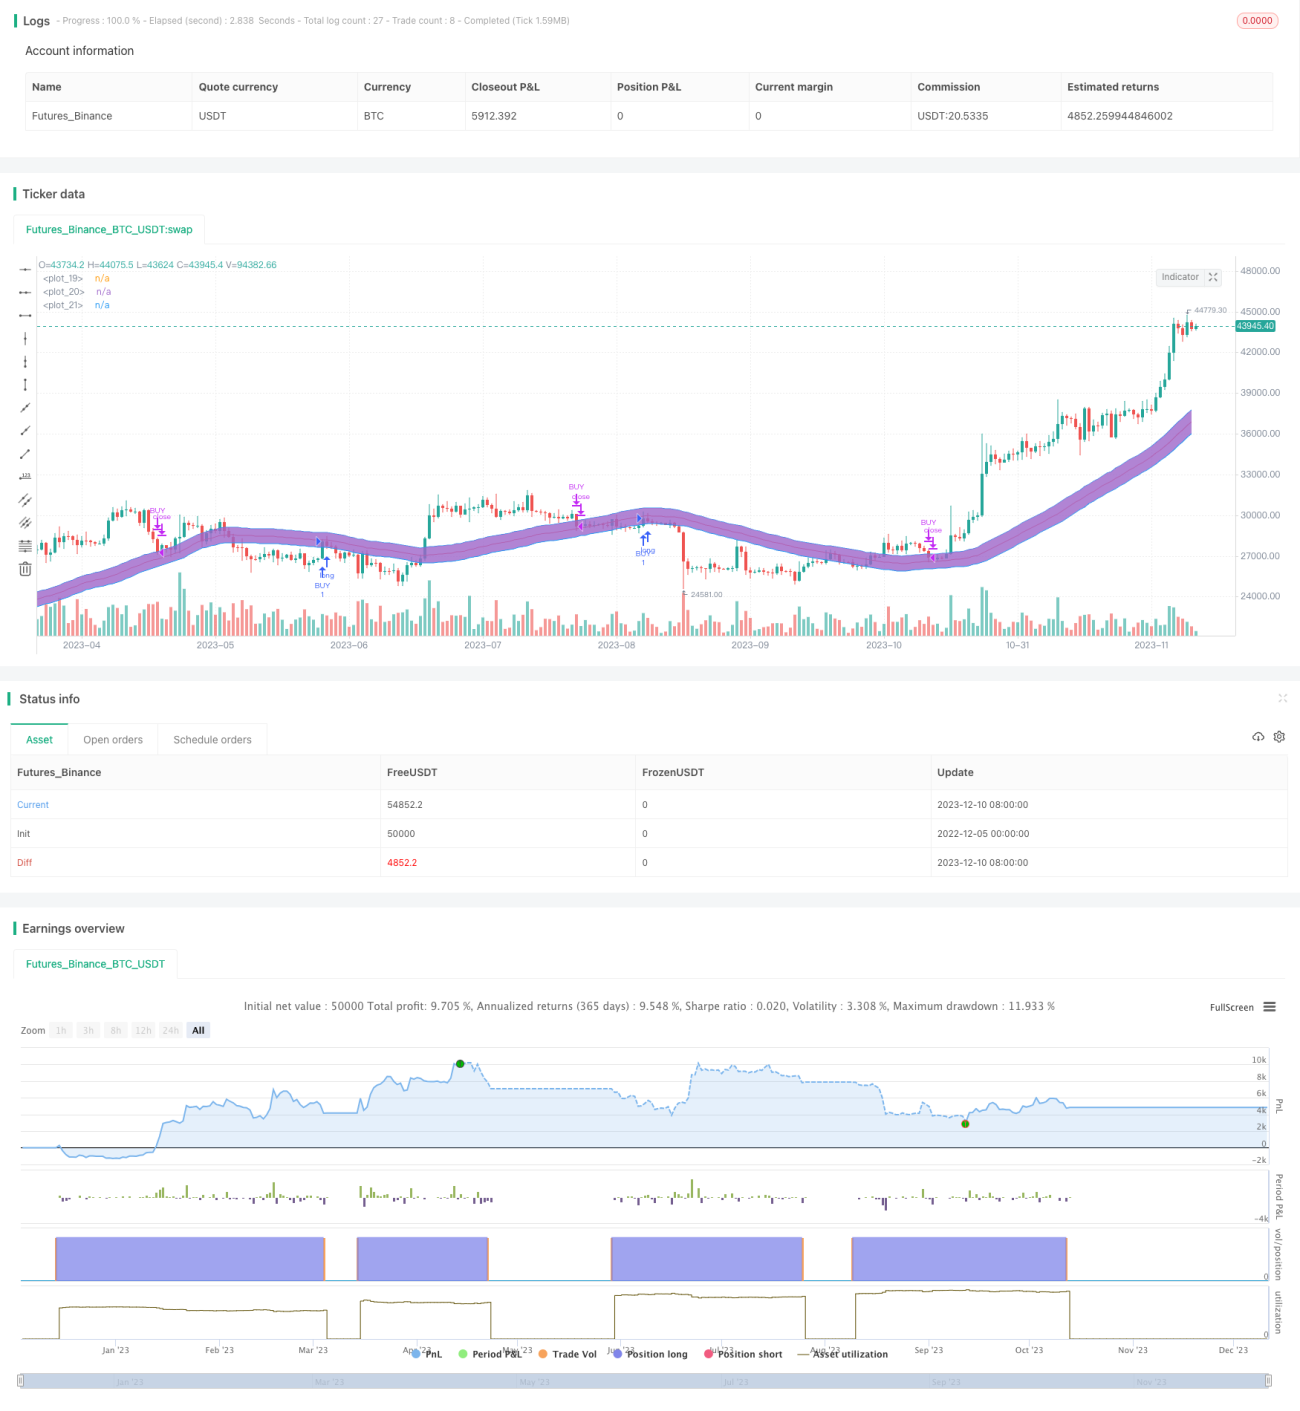The height and width of the screenshot is (1411, 1300).
Task: Toggle Trade Vol series in legend
Action: (x=567, y=1354)
